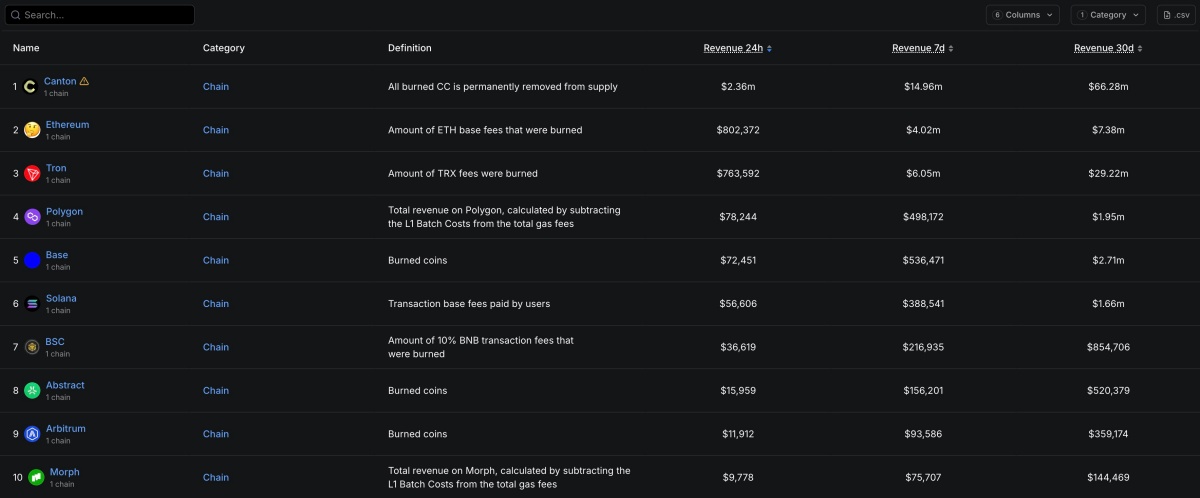Click the Polygon chain logo icon
This screenshot has width=1200, height=498.
pos(32,217)
